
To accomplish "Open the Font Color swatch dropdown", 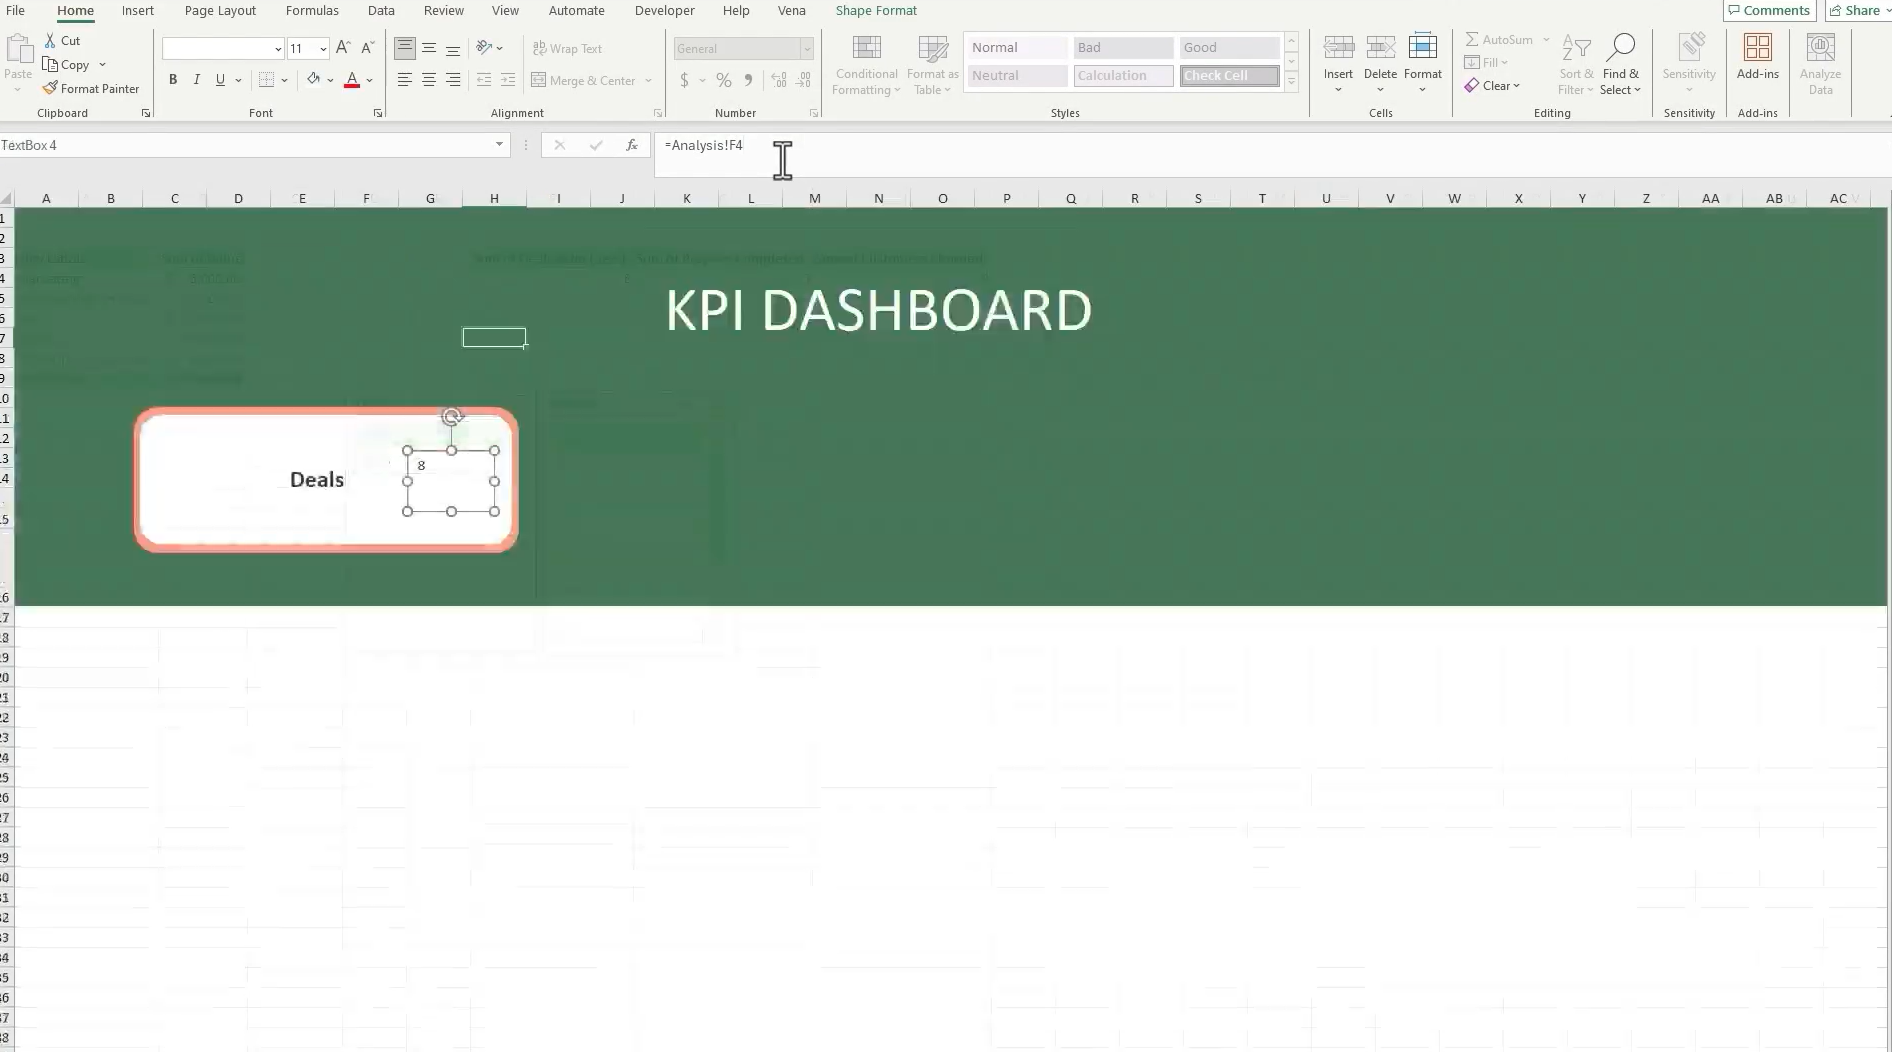I will [x=367, y=81].
